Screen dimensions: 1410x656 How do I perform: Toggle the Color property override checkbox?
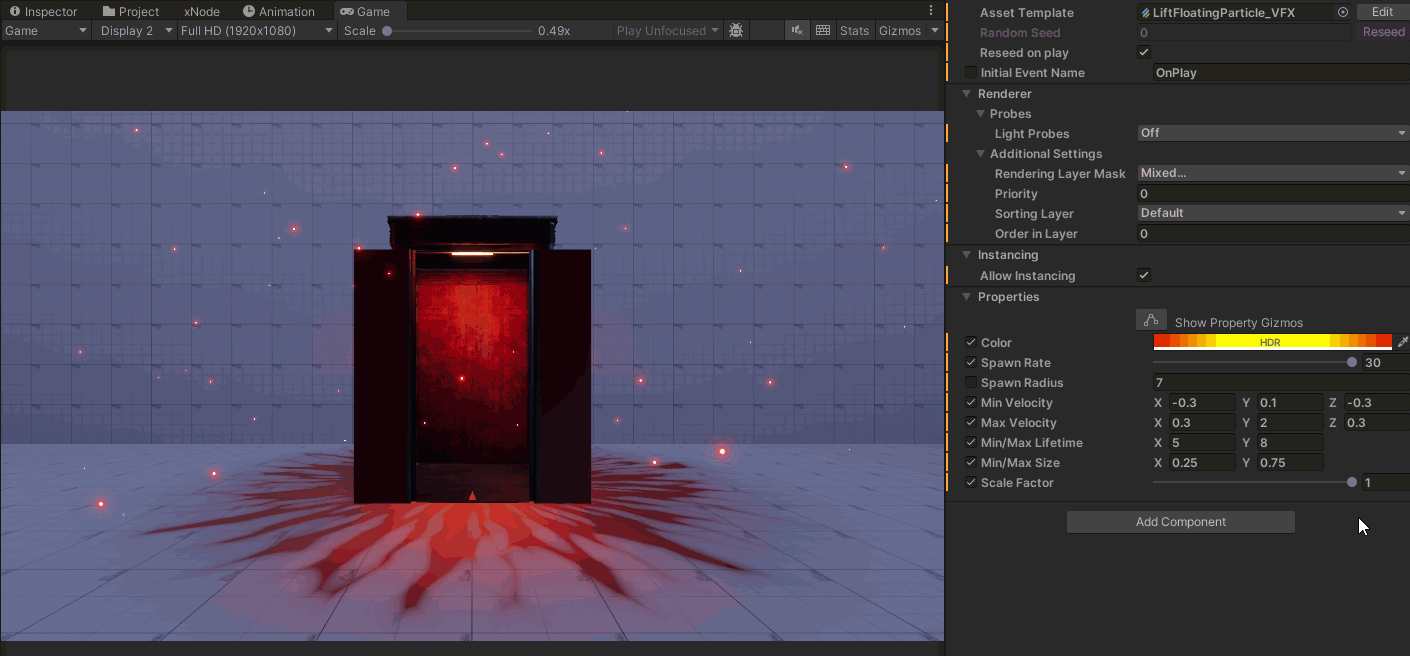point(971,342)
